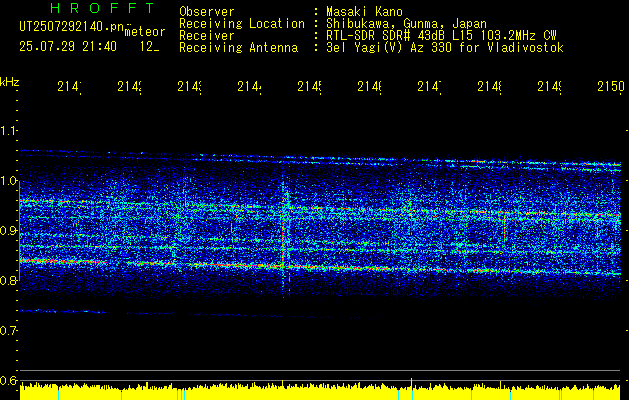Click the 'Receiver' field label
This screenshot has width=629, height=400.
[207, 36]
